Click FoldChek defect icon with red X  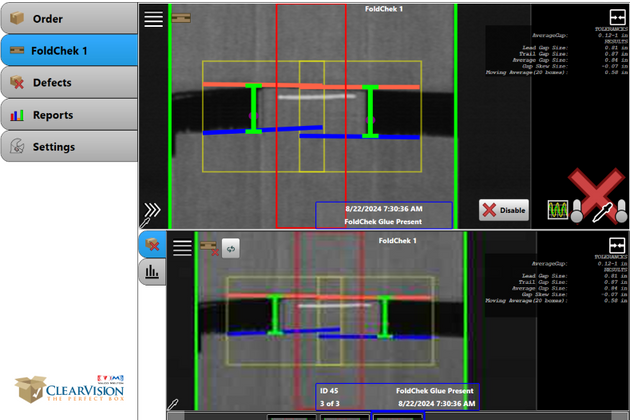[209, 248]
